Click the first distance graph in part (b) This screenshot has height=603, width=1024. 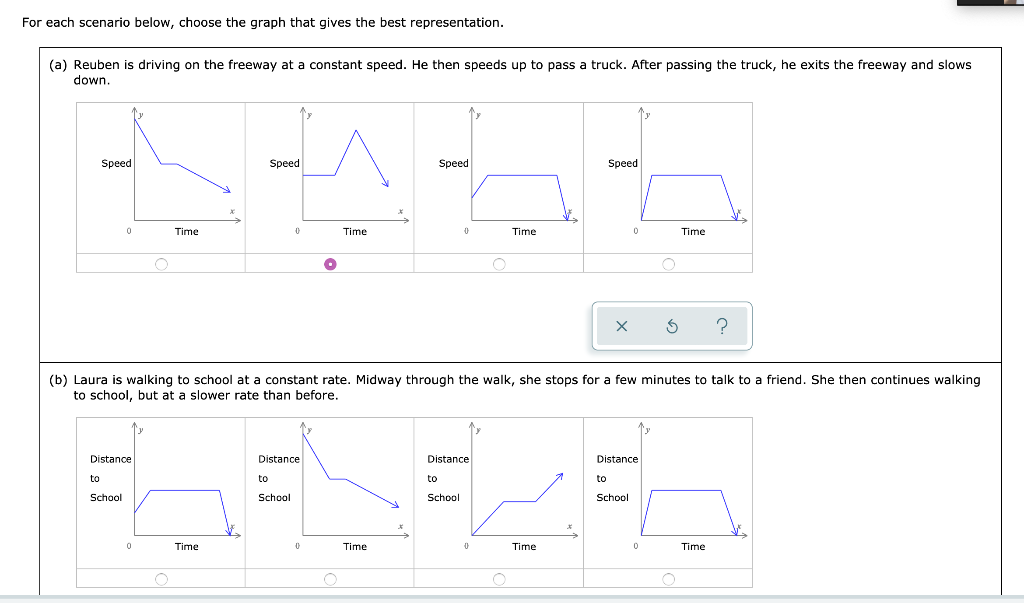(x=180, y=490)
